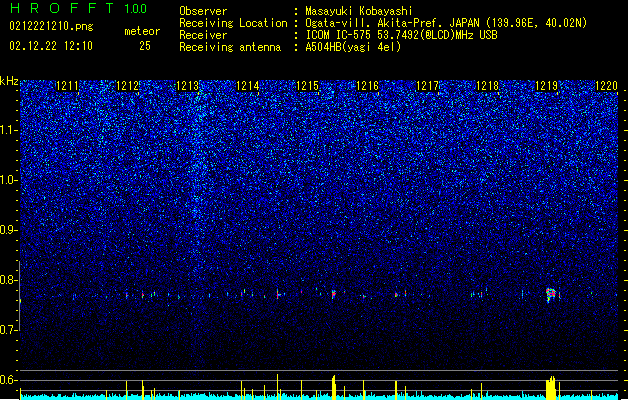This screenshot has width=629, height=400.
Task: Select the 0.9 kHz axis label
Action: point(9,230)
